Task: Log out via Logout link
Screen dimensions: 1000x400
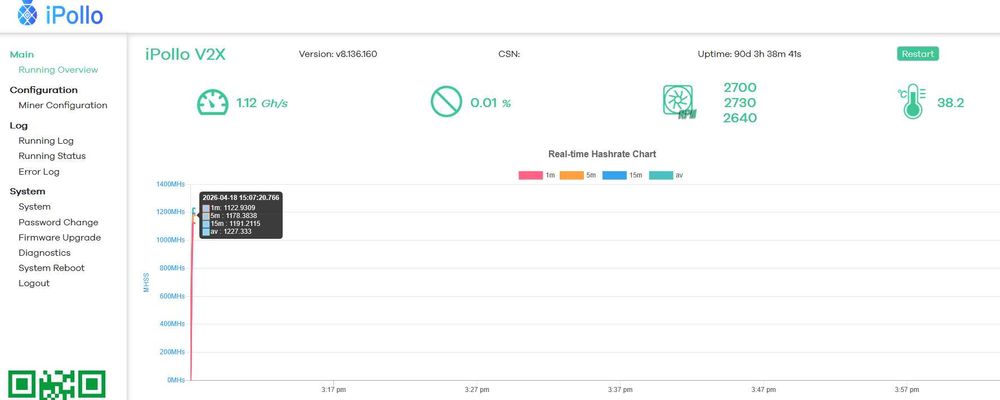Action: [34, 283]
